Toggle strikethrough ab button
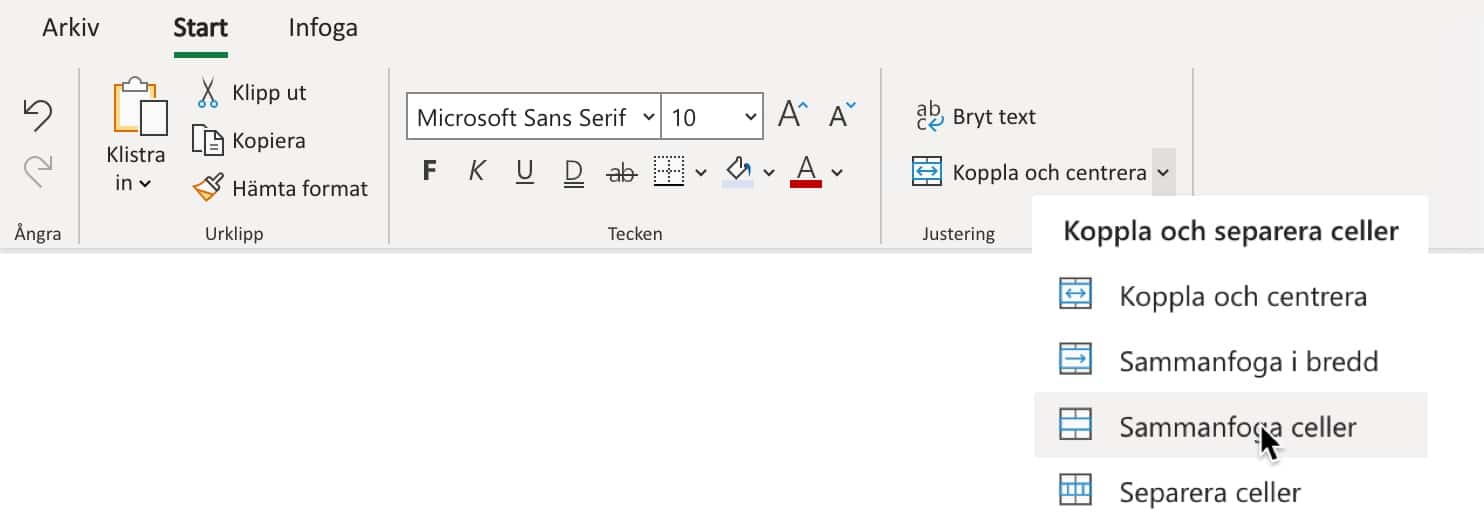 tap(621, 173)
